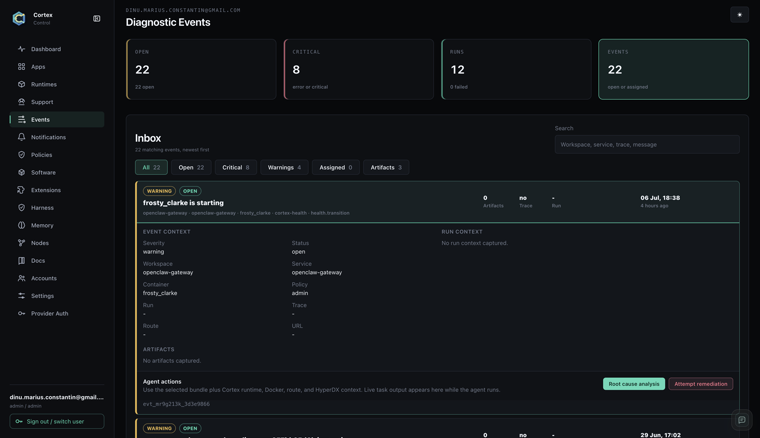The image size is (760, 438).
Task: Select the All 22 filter tab
Action: [x=151, y=167]
